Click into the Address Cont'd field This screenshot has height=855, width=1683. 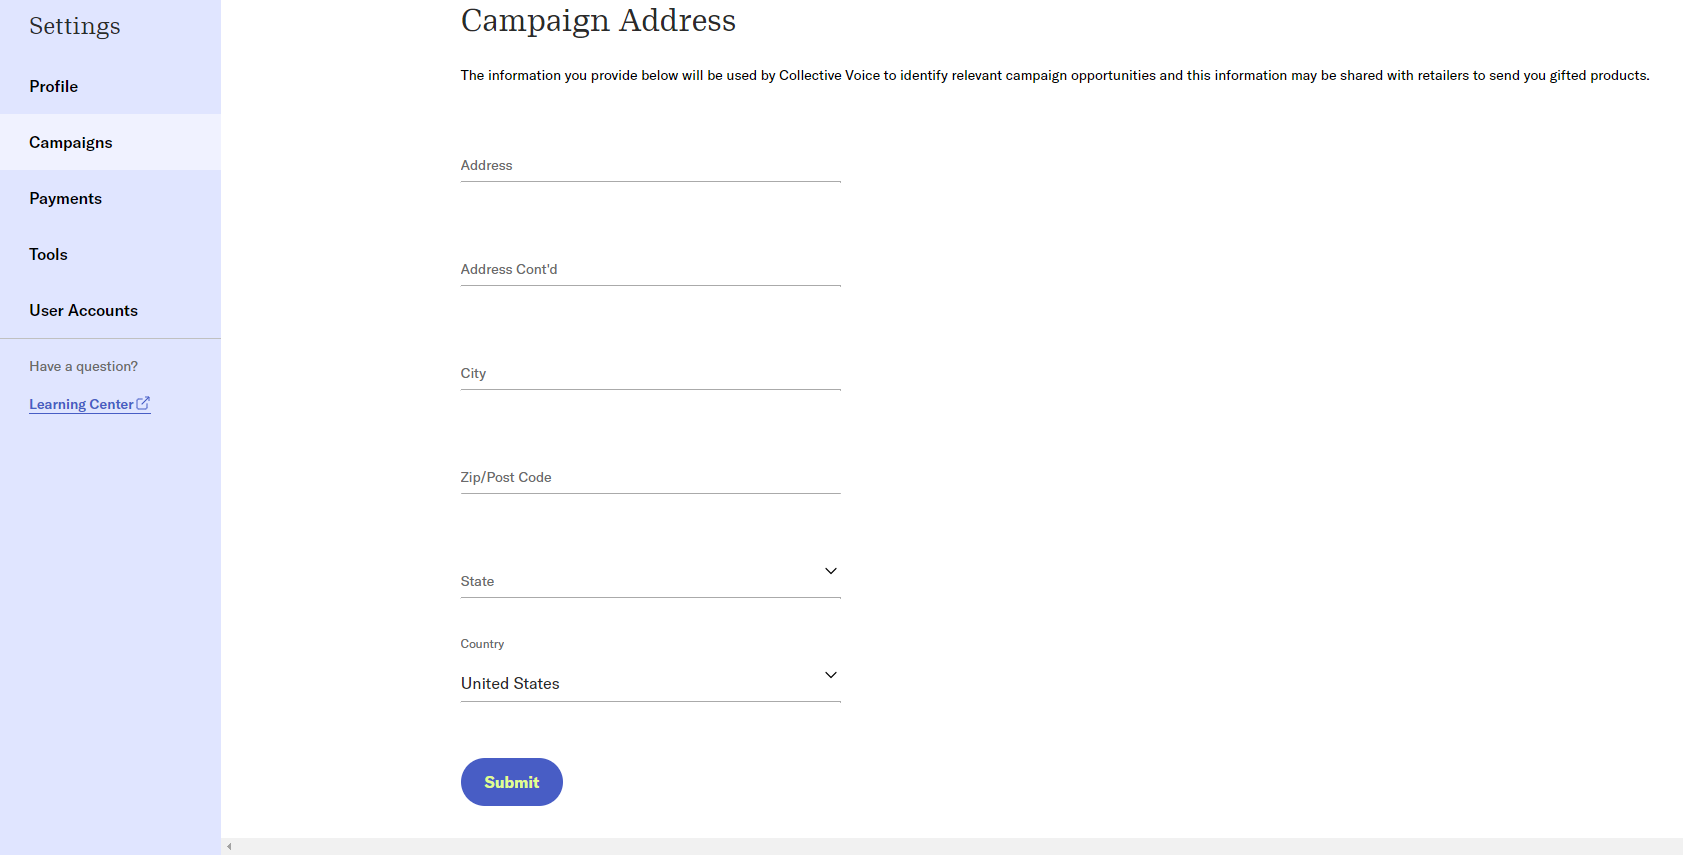tap(650, 269)
